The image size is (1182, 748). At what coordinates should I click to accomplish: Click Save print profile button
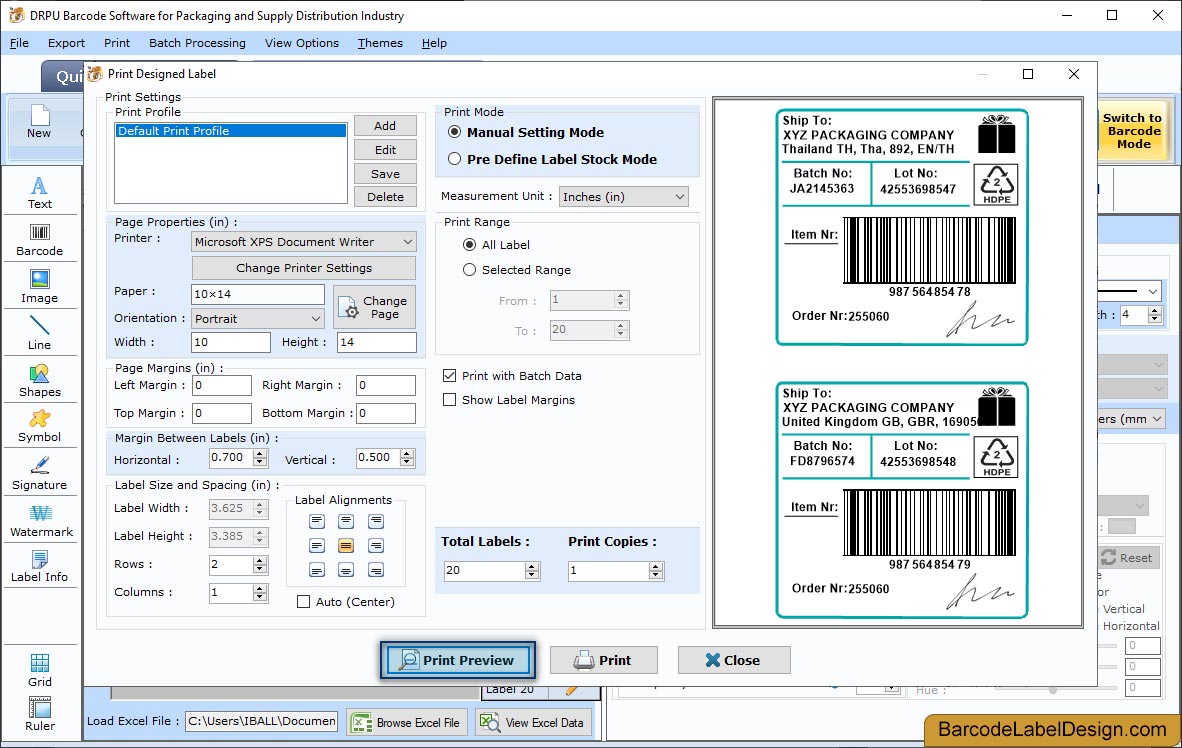[385, 173]
